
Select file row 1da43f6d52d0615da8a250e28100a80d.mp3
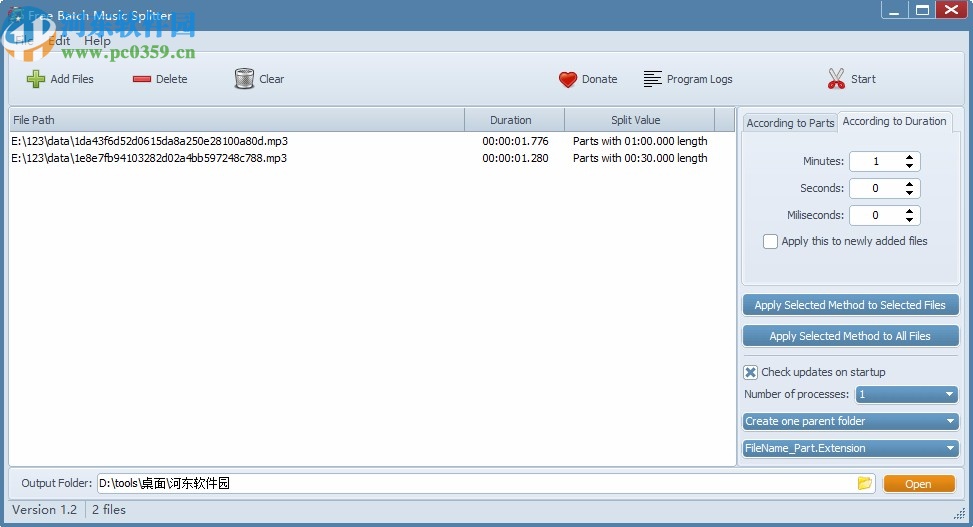click(x=372, y=141)
